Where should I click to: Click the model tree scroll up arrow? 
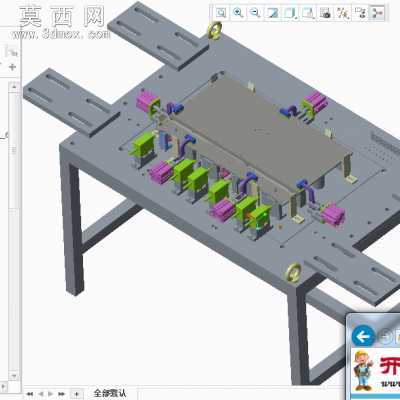pos(14,86)
